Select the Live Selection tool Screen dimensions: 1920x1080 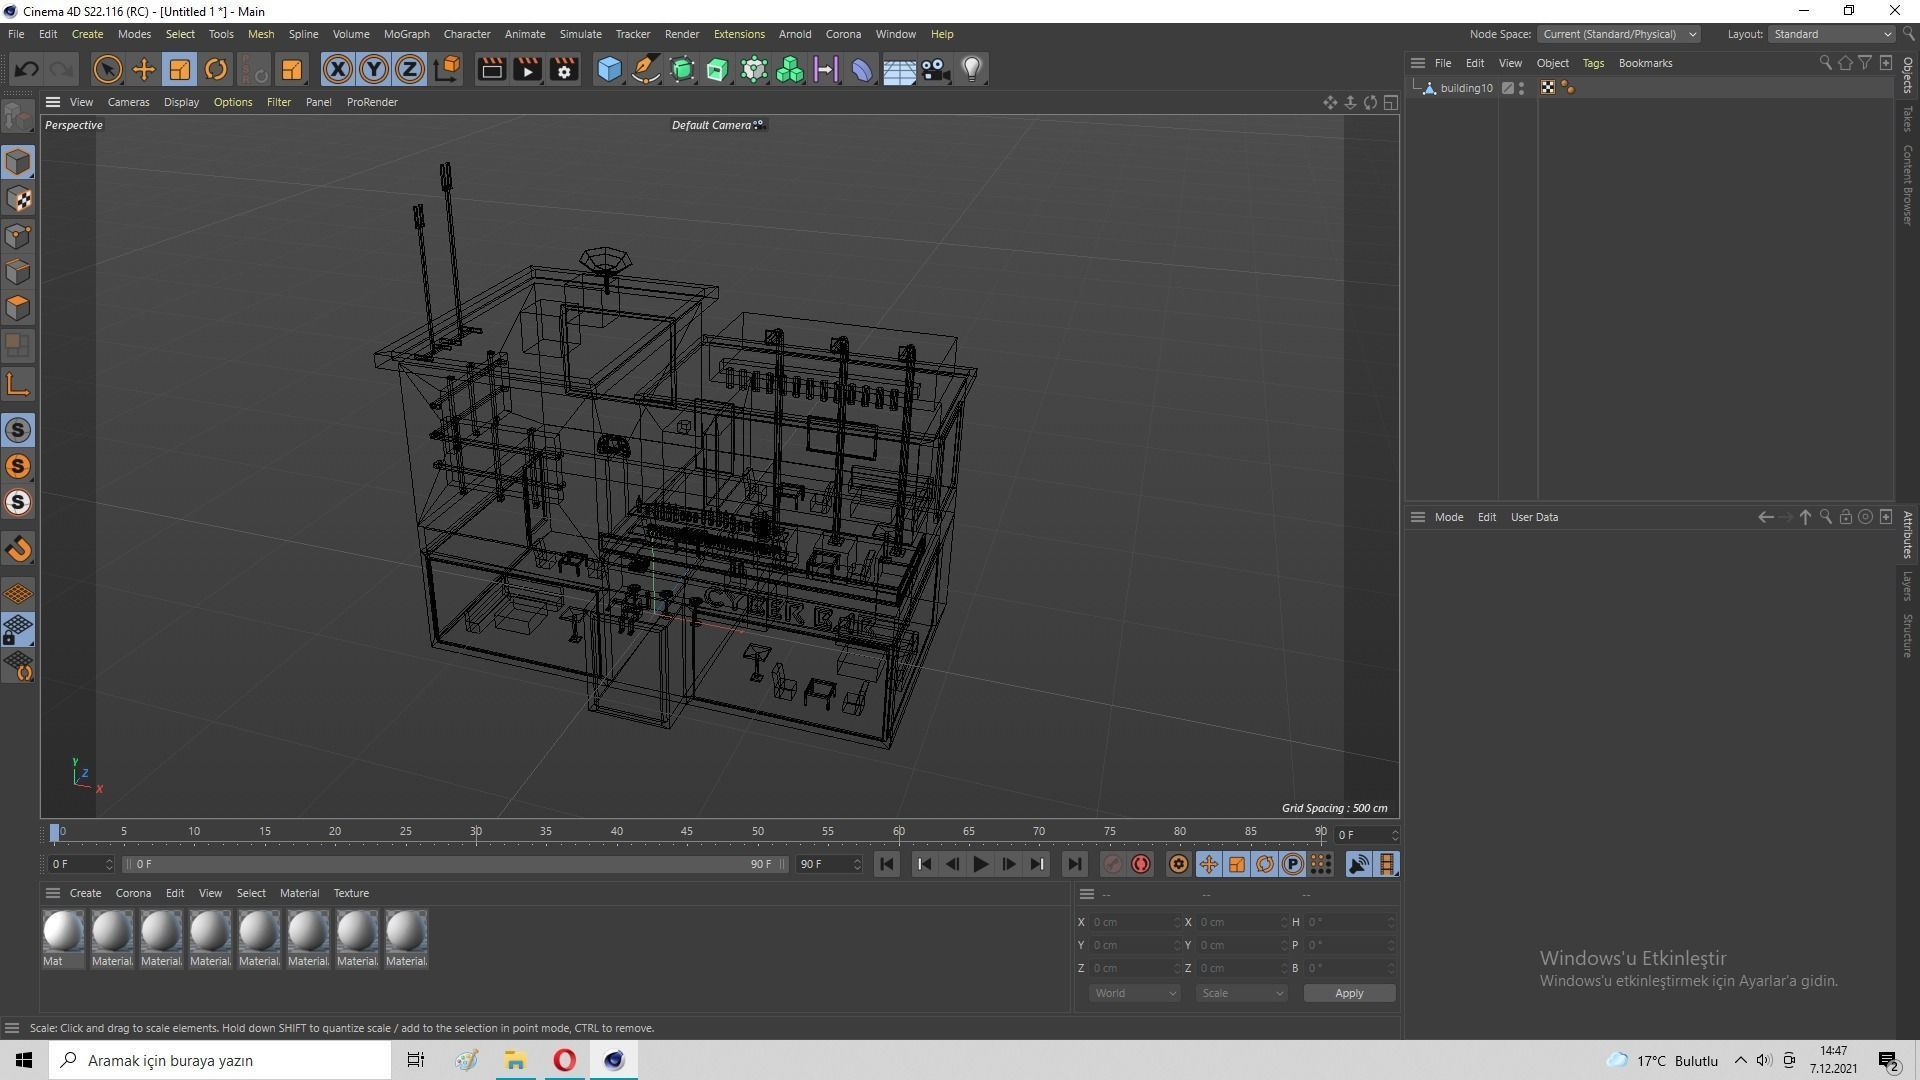107,69
